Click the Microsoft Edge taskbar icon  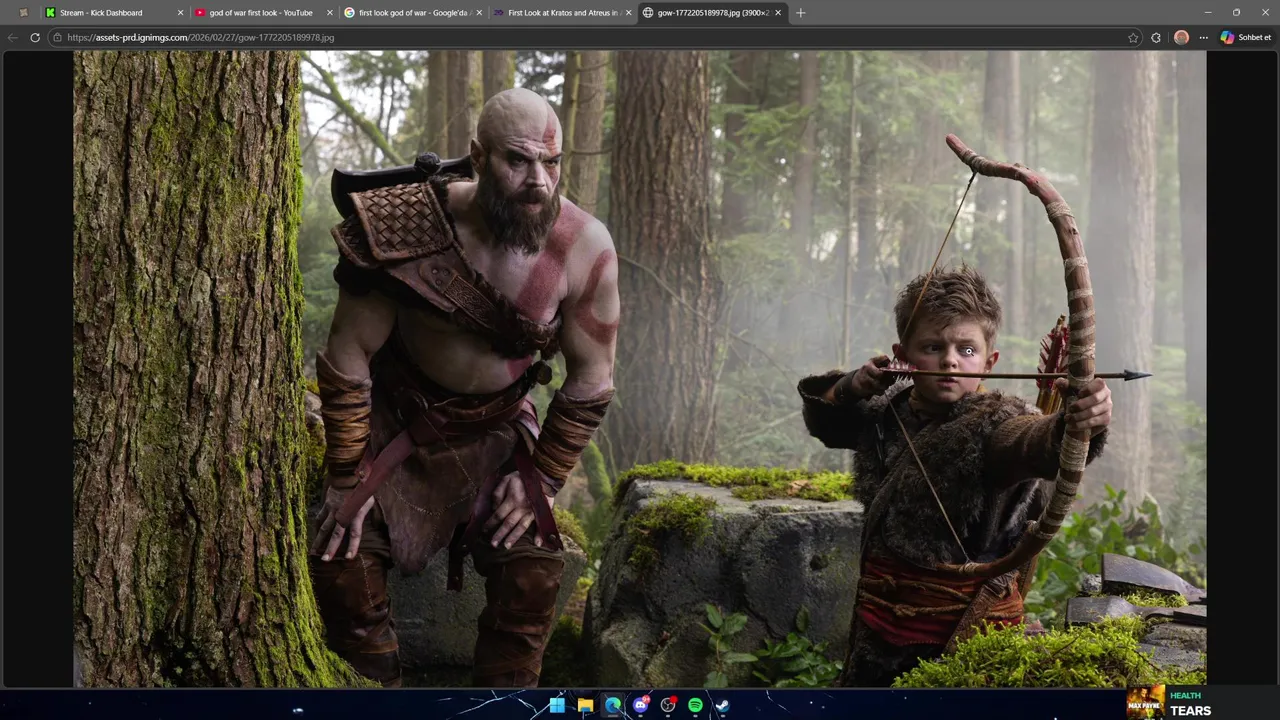tap(612, 705)
